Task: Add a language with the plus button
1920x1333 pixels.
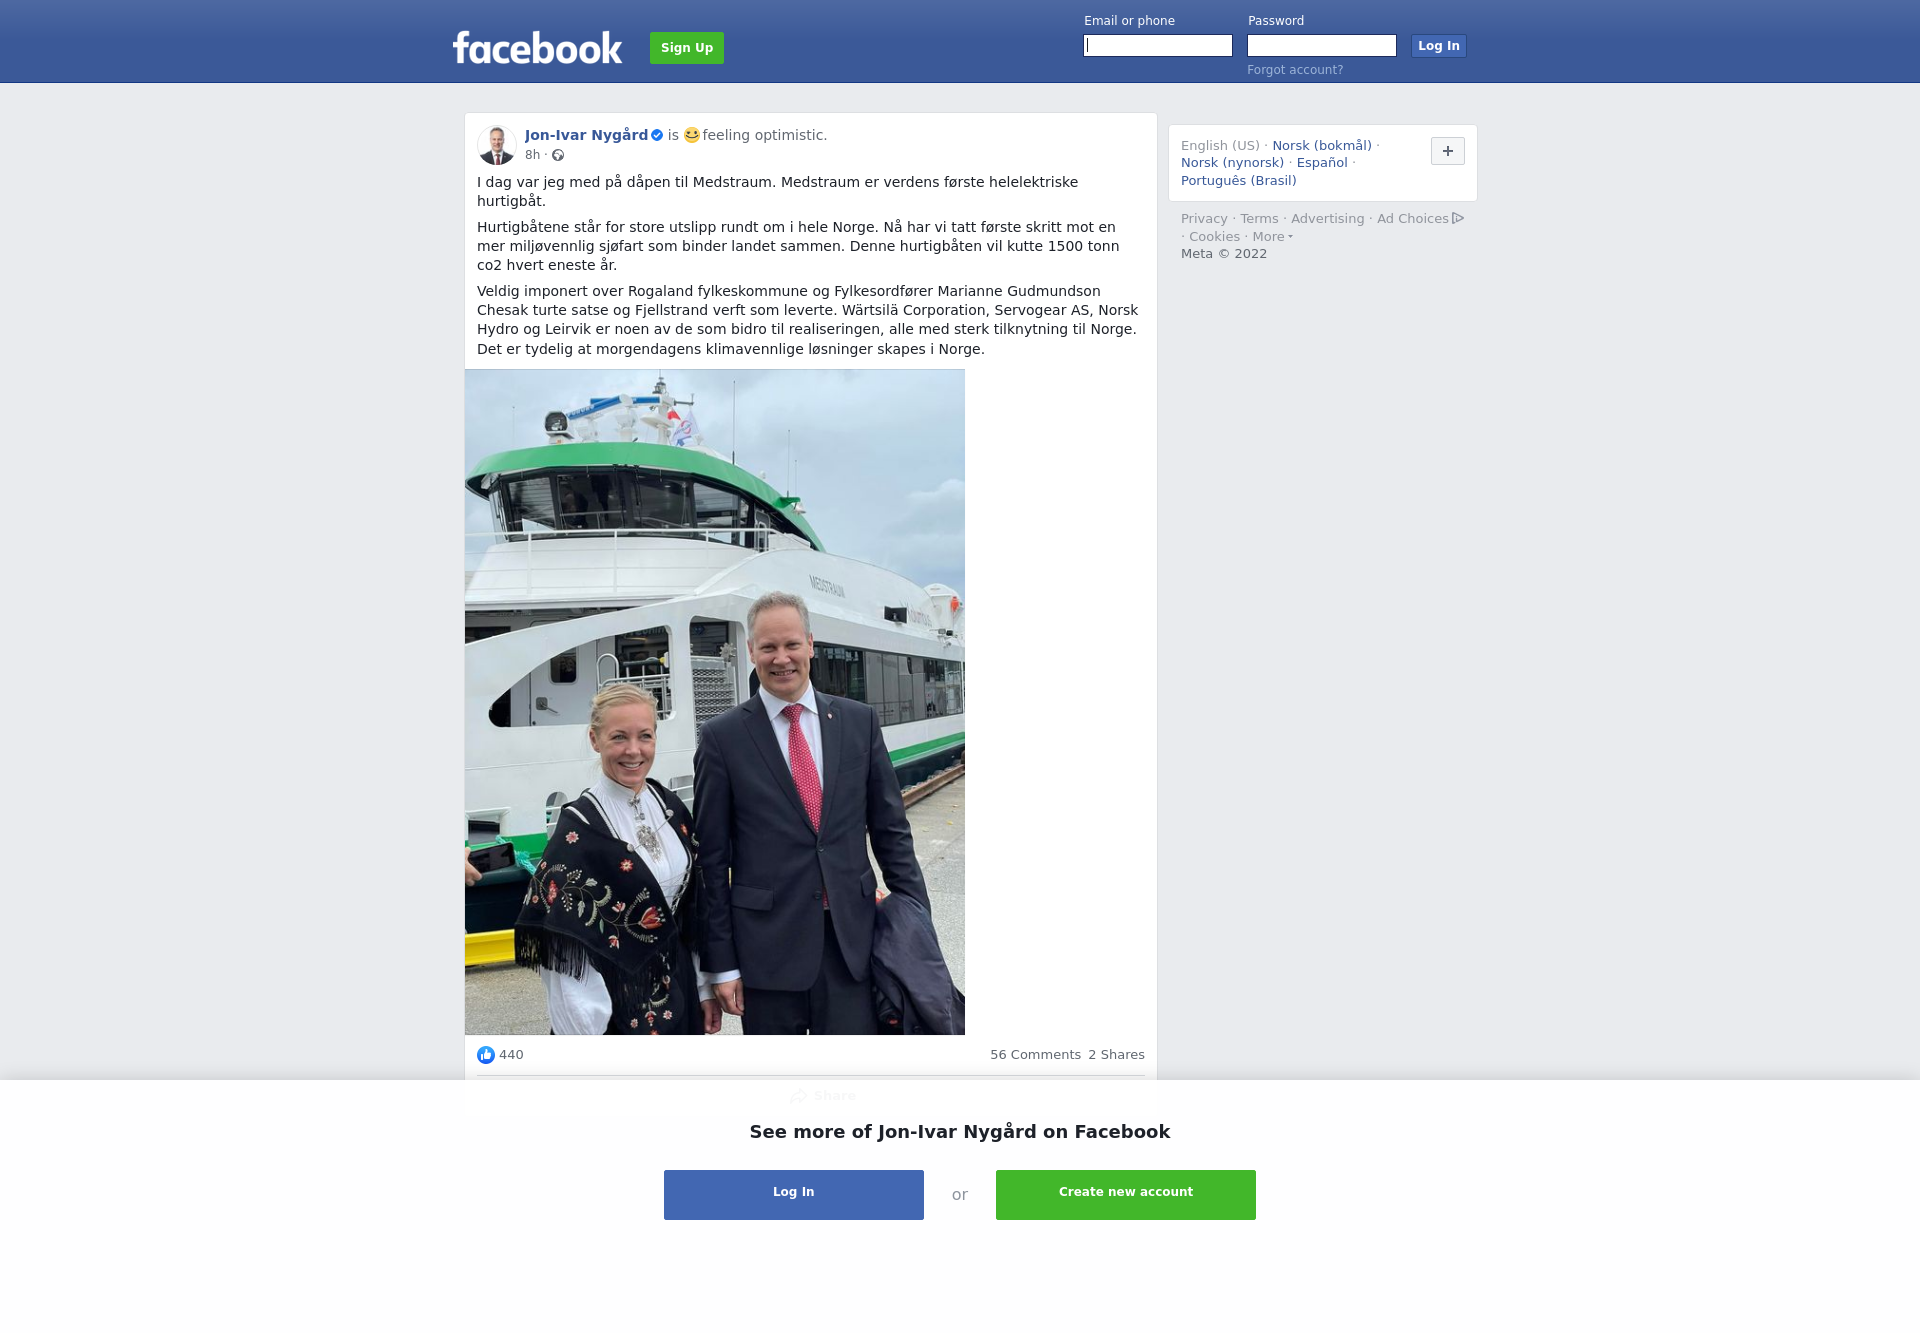Action: tap(1448, 151)
